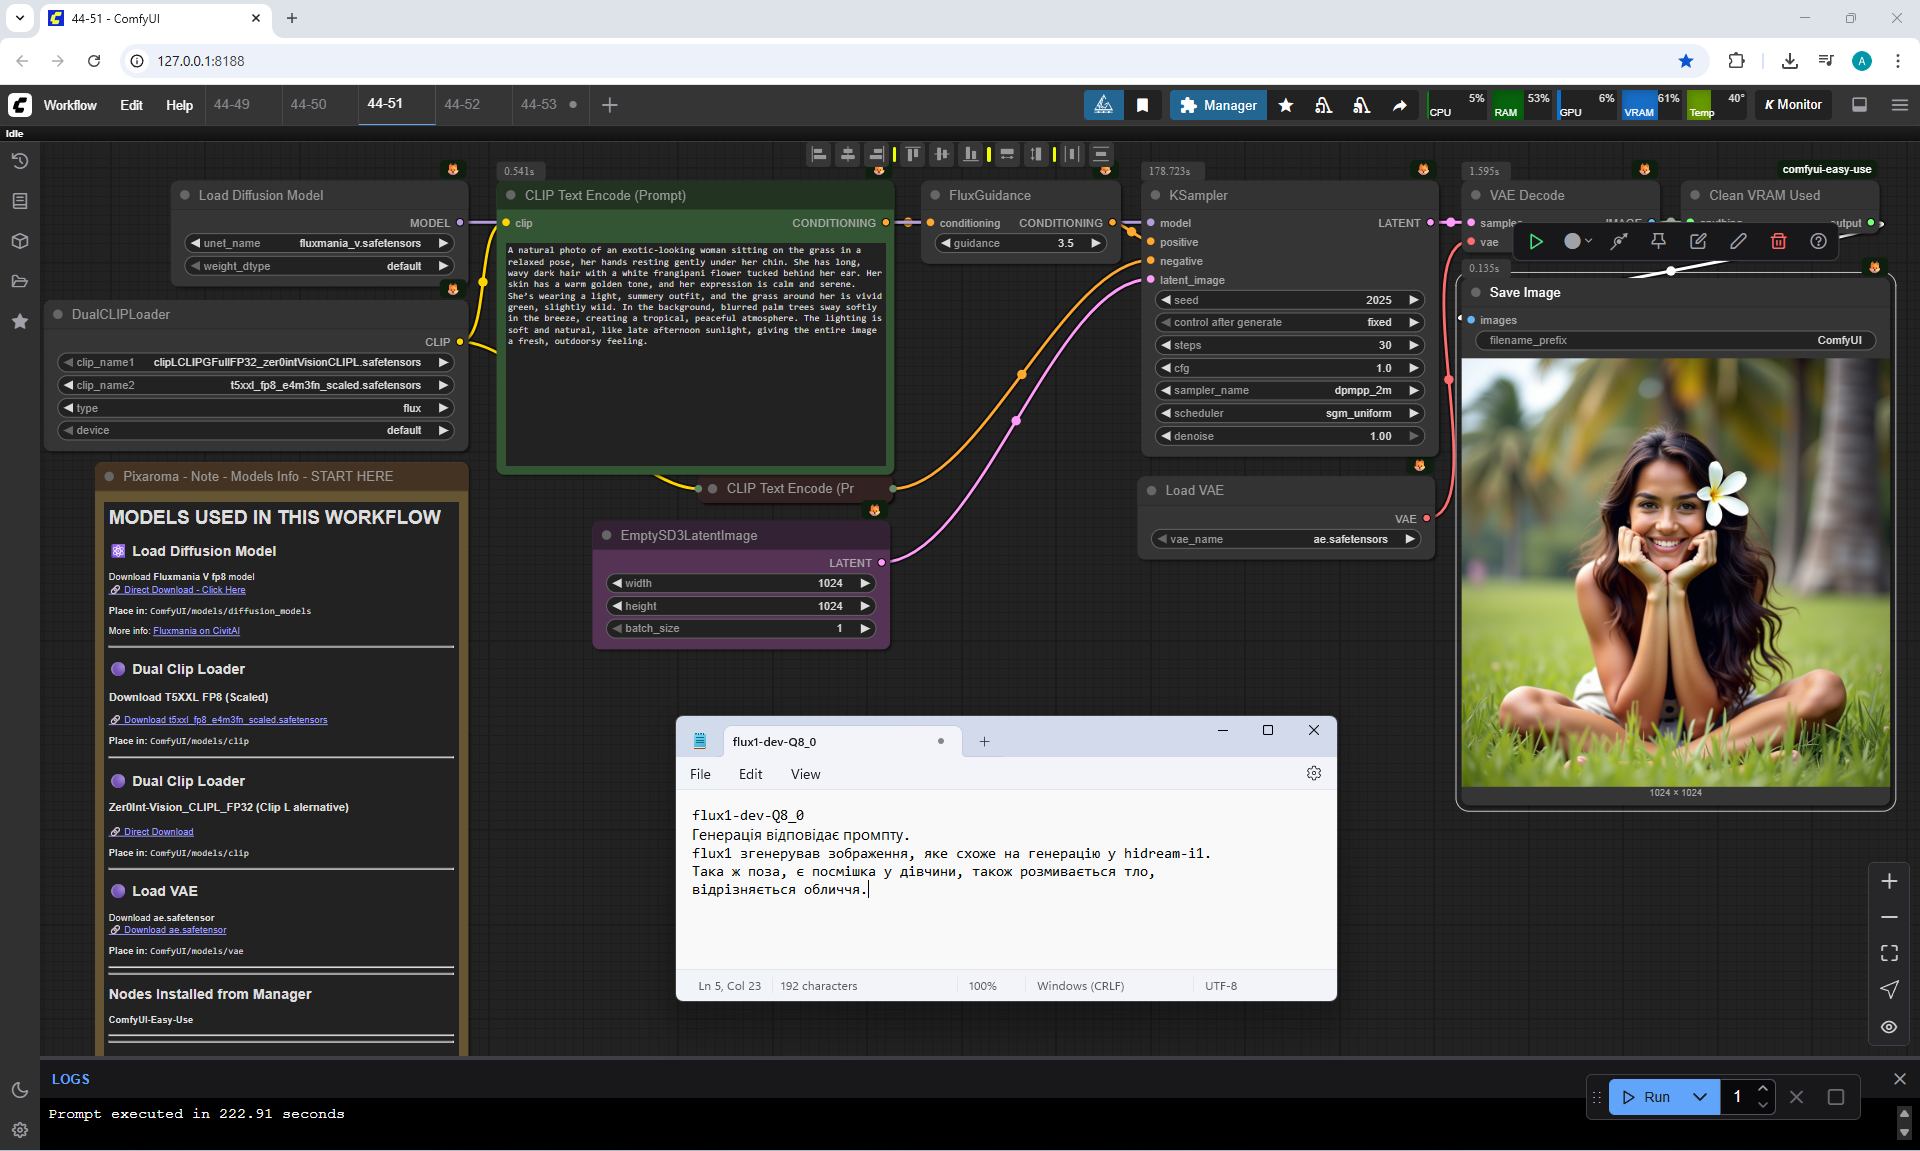
Task: Click the generated woman image preview
Action: pyautogui.click(x=1675, y=572)
